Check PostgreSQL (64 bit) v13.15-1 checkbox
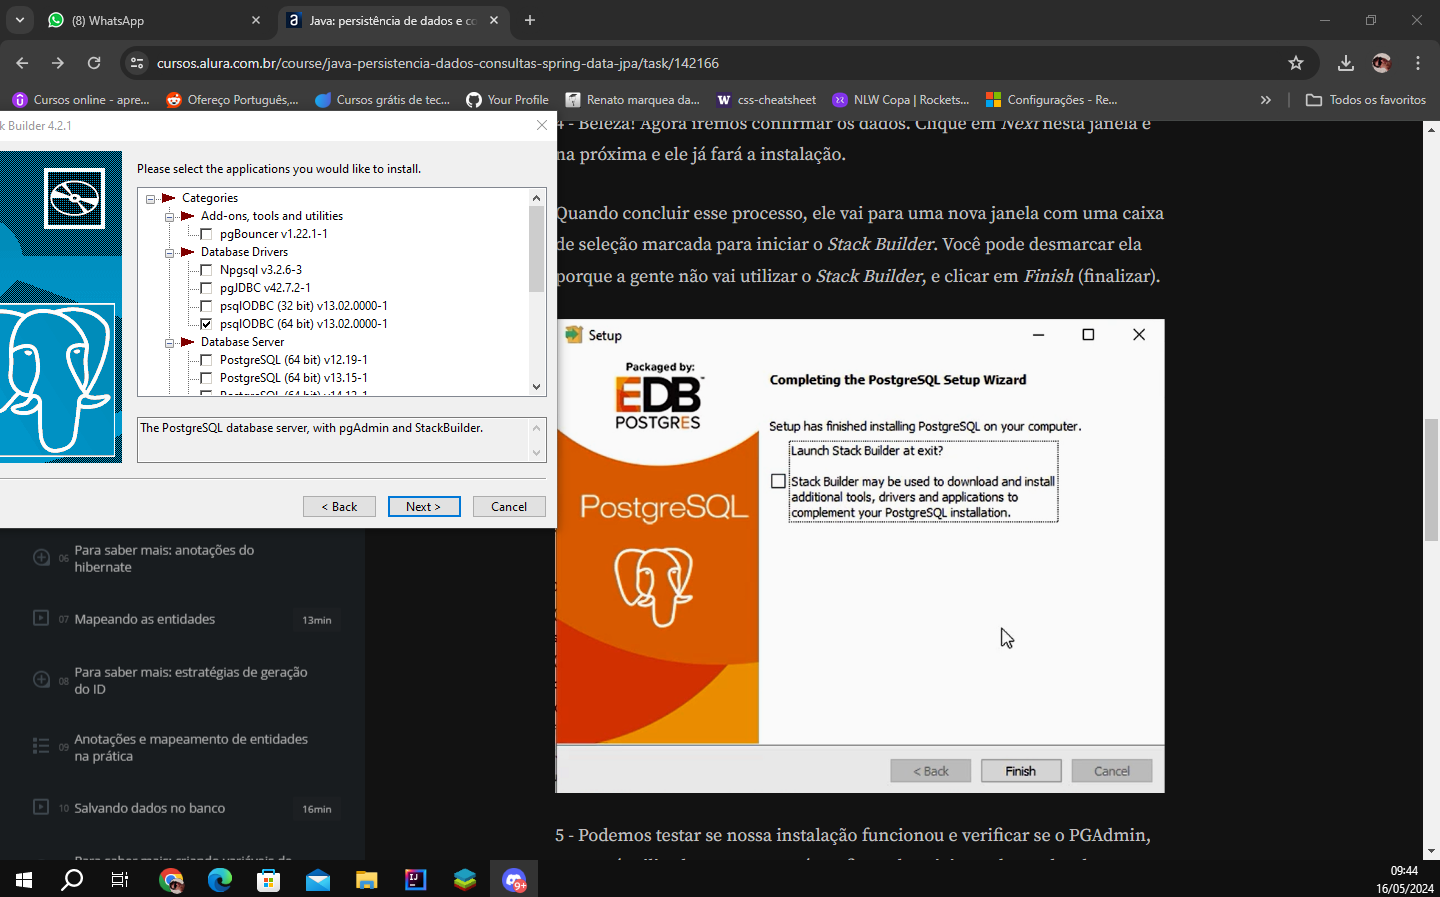This screenshot has height=897, width=1440. [206, 378]
